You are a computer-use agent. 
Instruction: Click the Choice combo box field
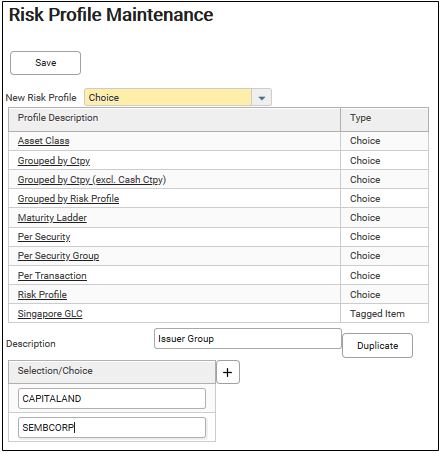coord(168,98)
